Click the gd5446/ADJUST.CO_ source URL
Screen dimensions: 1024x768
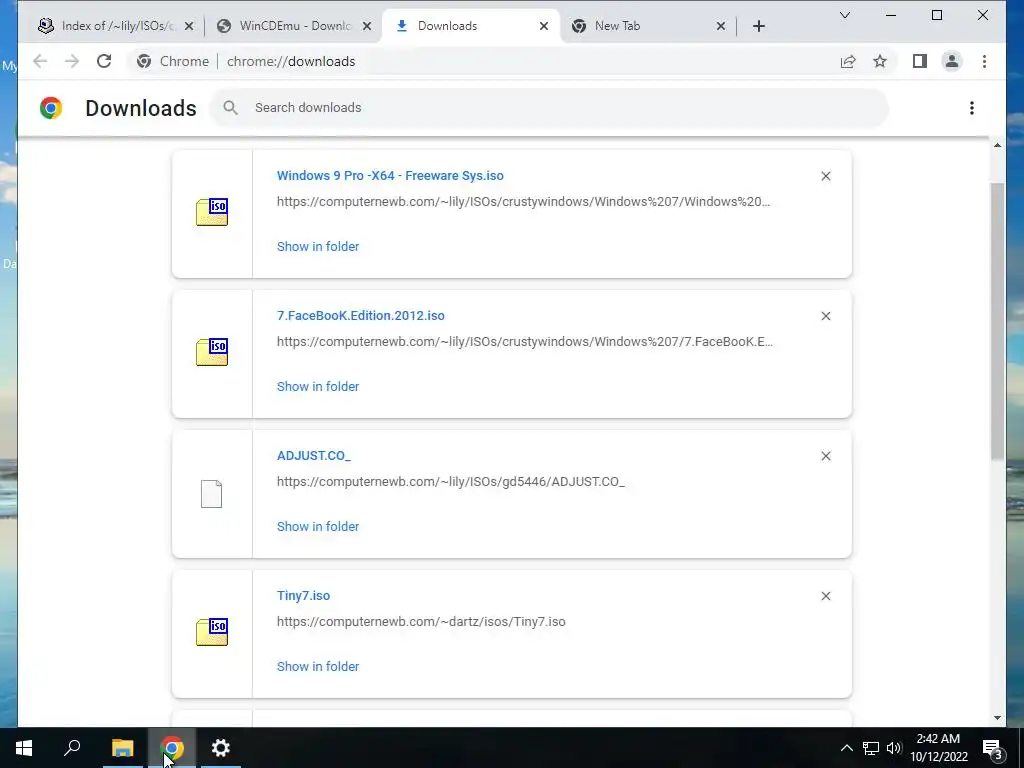tap(451, 482)
